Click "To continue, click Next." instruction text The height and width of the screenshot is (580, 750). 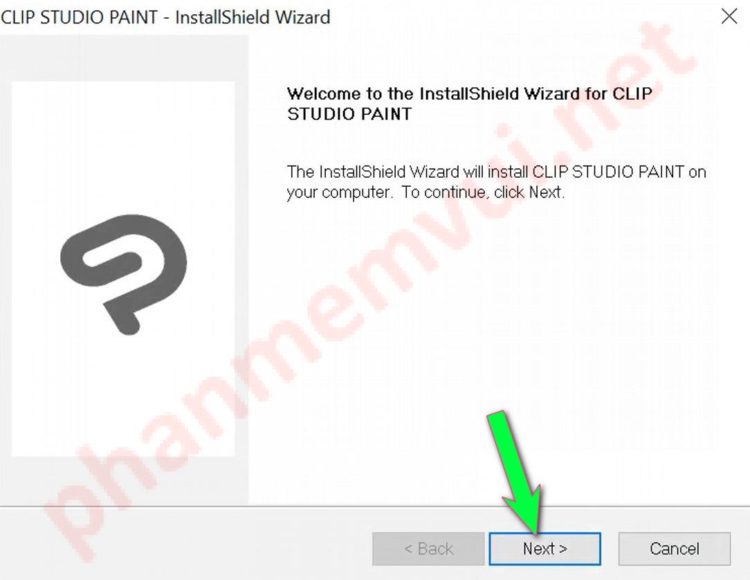pos(483,192)
